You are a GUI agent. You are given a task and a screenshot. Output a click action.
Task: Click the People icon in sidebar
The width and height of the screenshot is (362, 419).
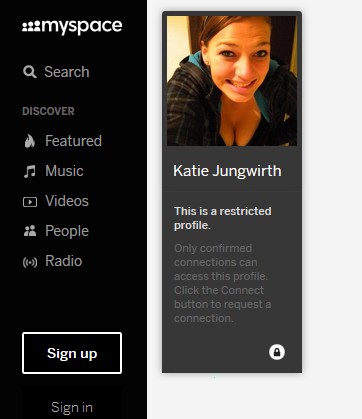point(30,231)
